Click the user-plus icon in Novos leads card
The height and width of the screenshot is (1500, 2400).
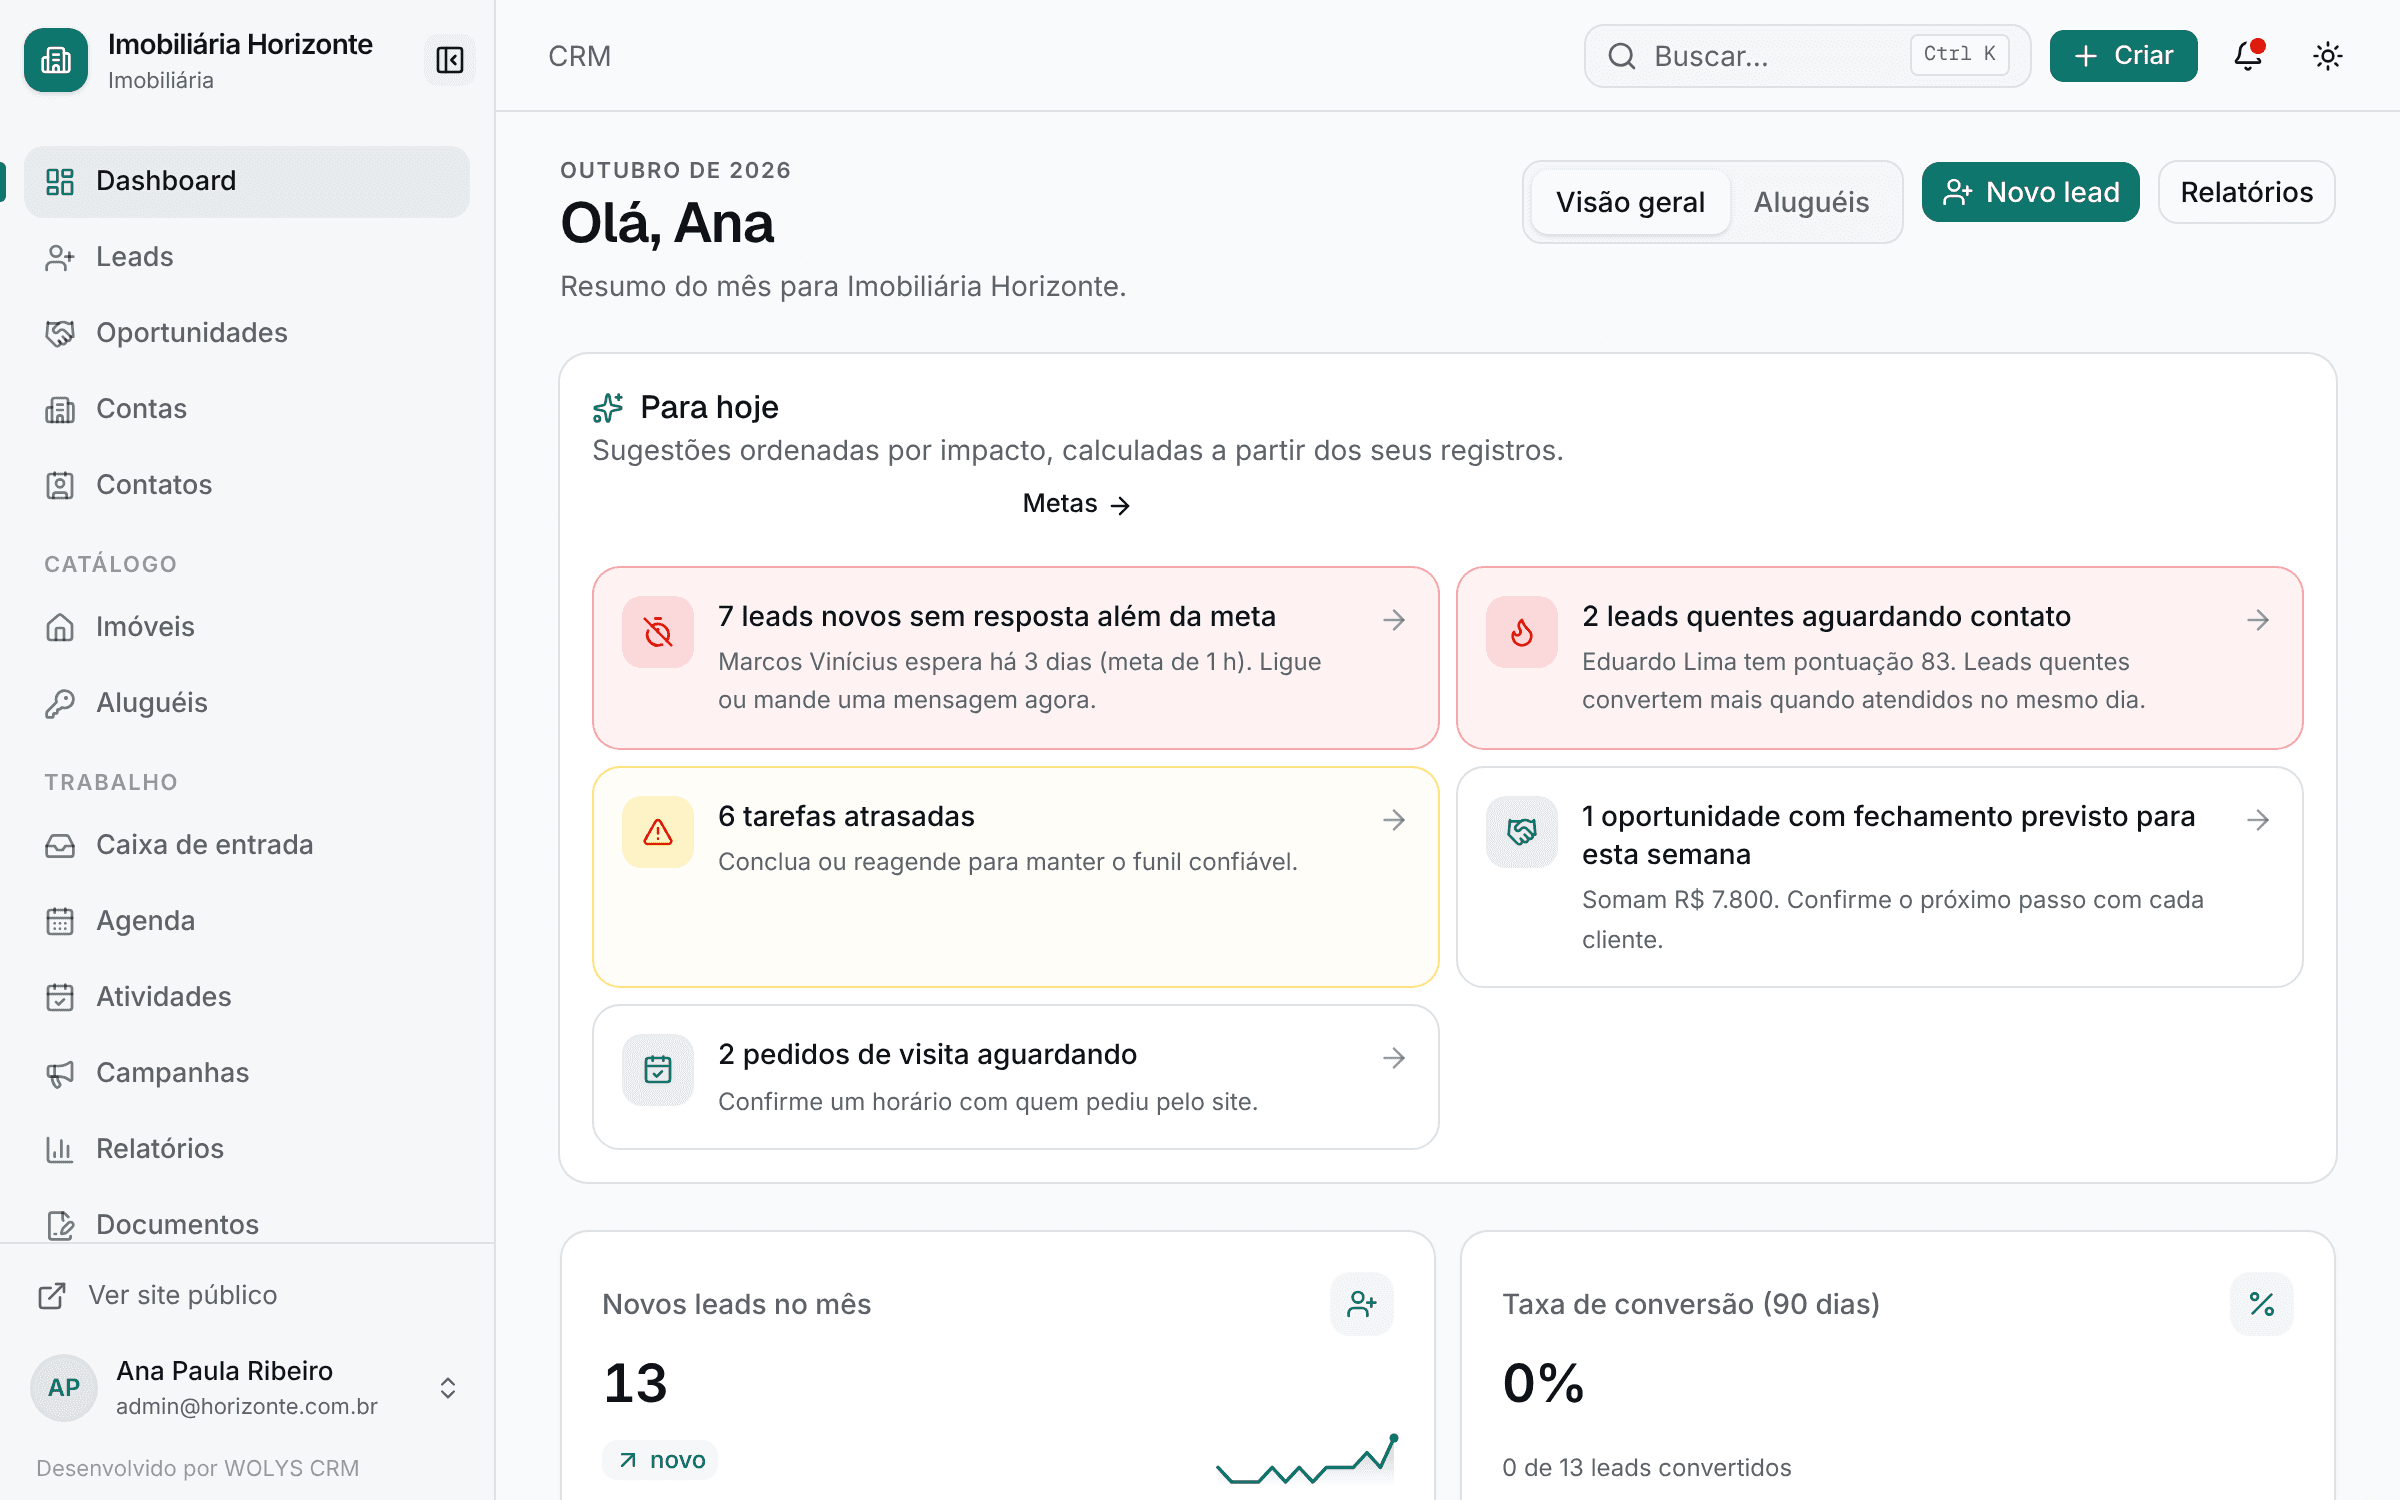1361,1304
